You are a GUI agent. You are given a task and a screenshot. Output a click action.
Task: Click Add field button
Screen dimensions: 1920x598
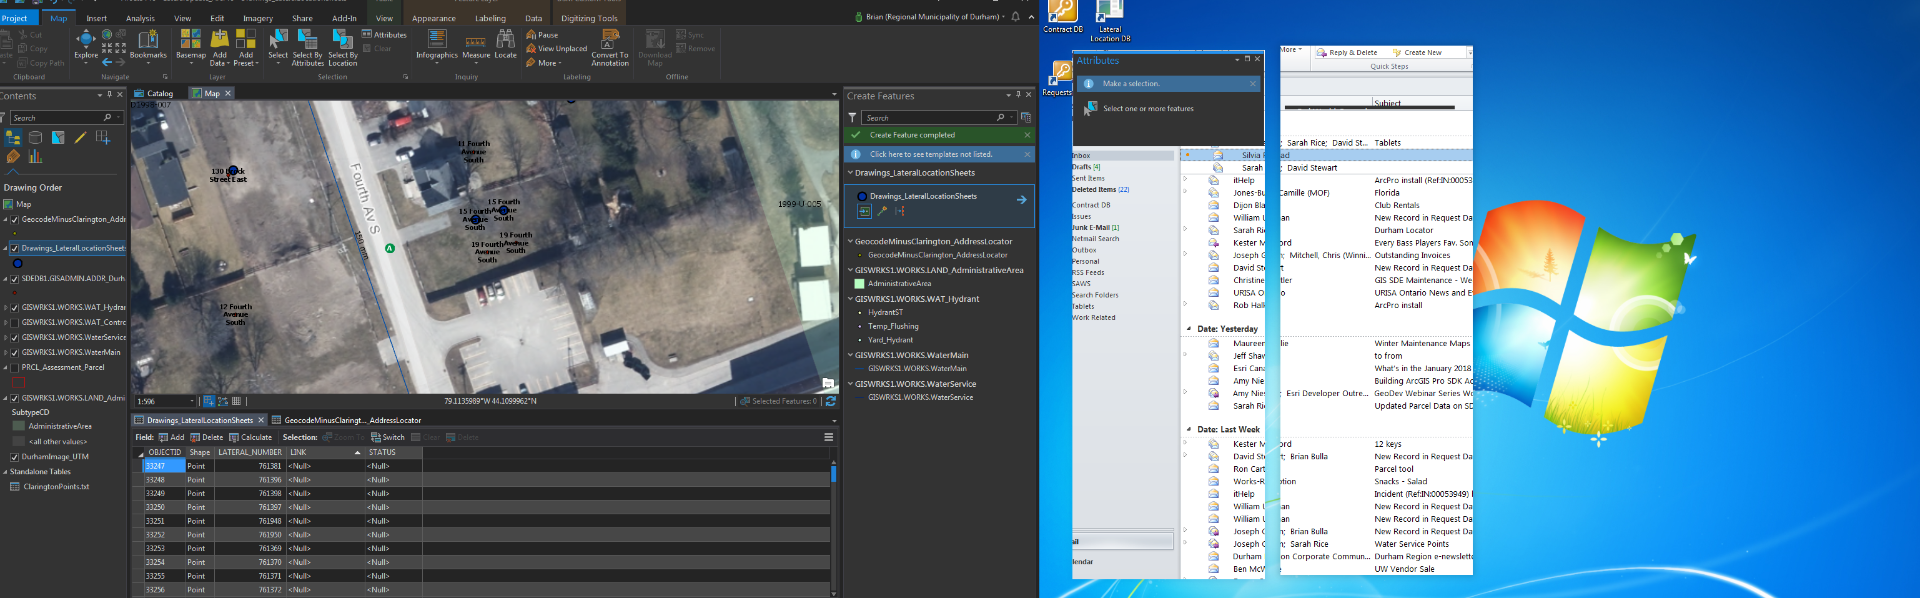172,437
